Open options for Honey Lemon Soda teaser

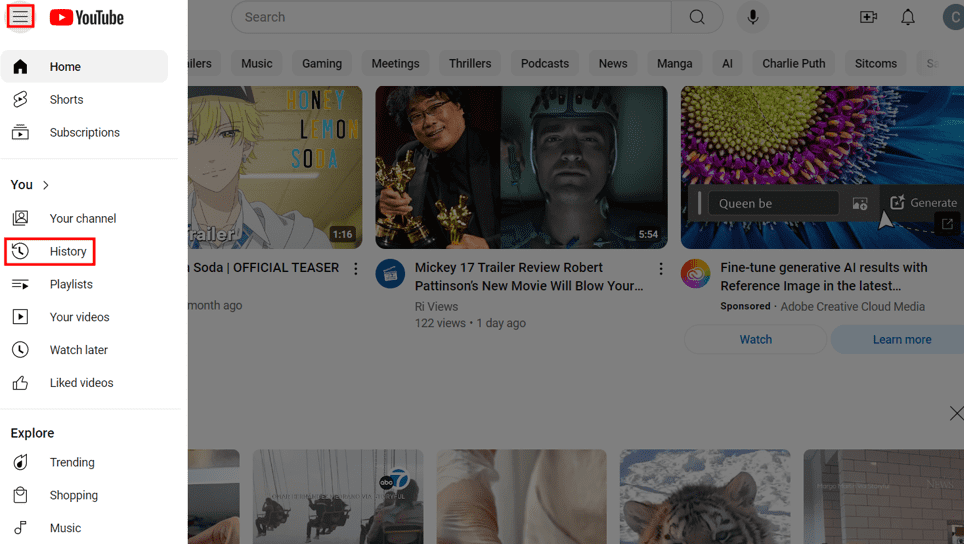coord(356,269)
